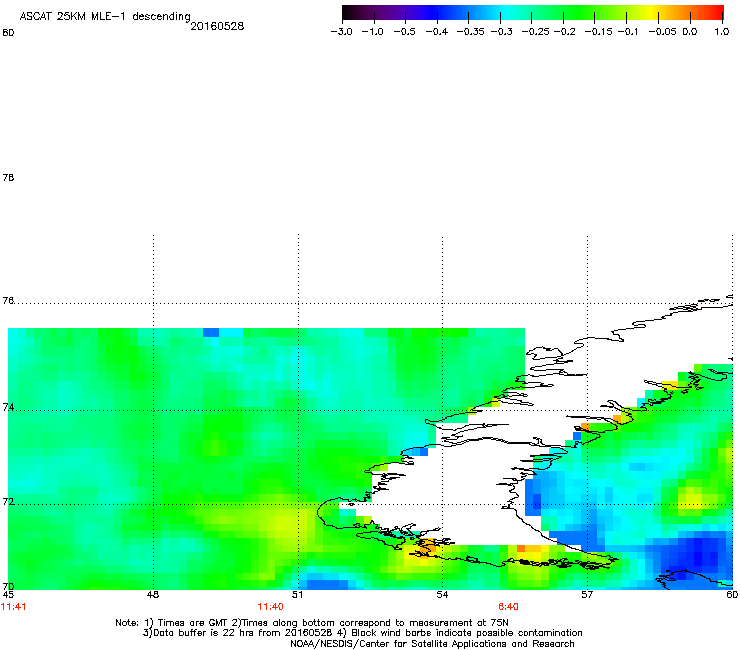Click the red end of the colorbar
Screen dimensions: 740x650
click(715, 13)
